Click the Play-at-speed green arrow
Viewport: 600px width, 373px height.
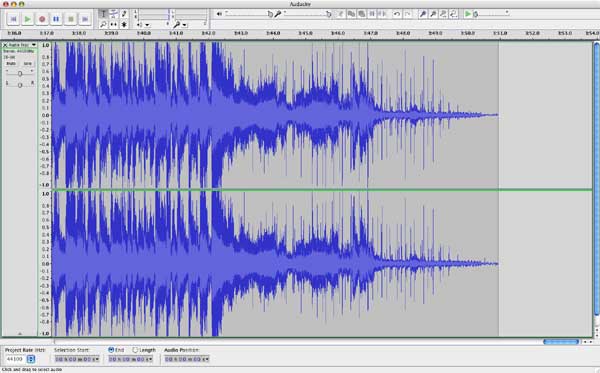coord(468,14)
